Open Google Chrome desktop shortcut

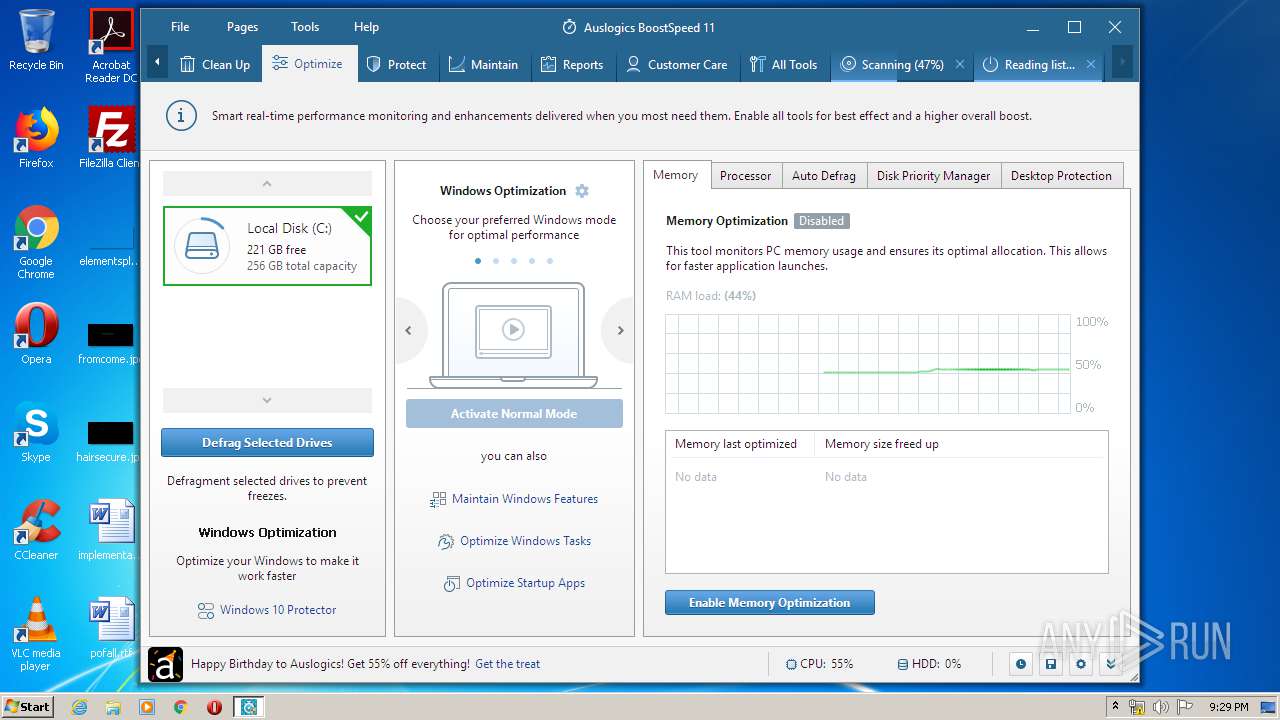[36, 242]
